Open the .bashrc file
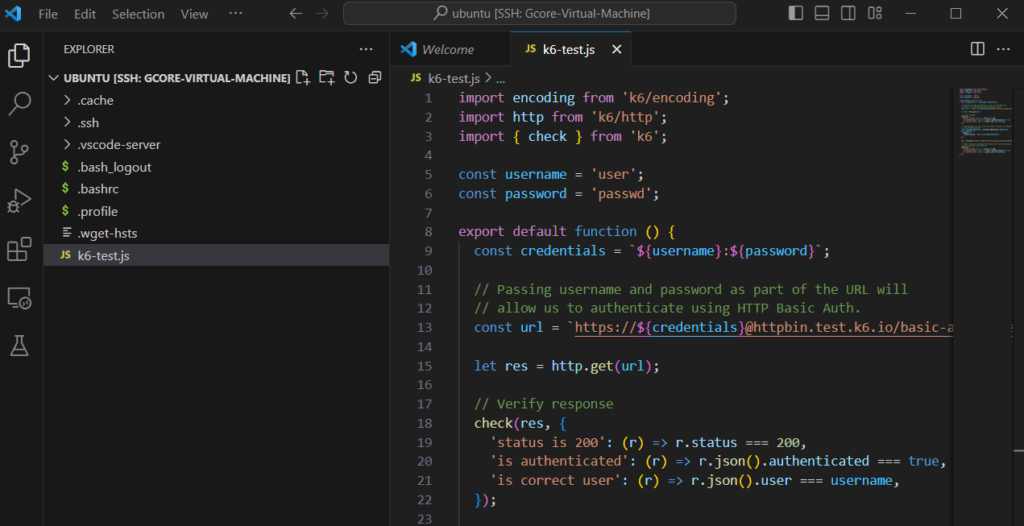Screen dimensions: 1024x526 click(x=98, y=189)
